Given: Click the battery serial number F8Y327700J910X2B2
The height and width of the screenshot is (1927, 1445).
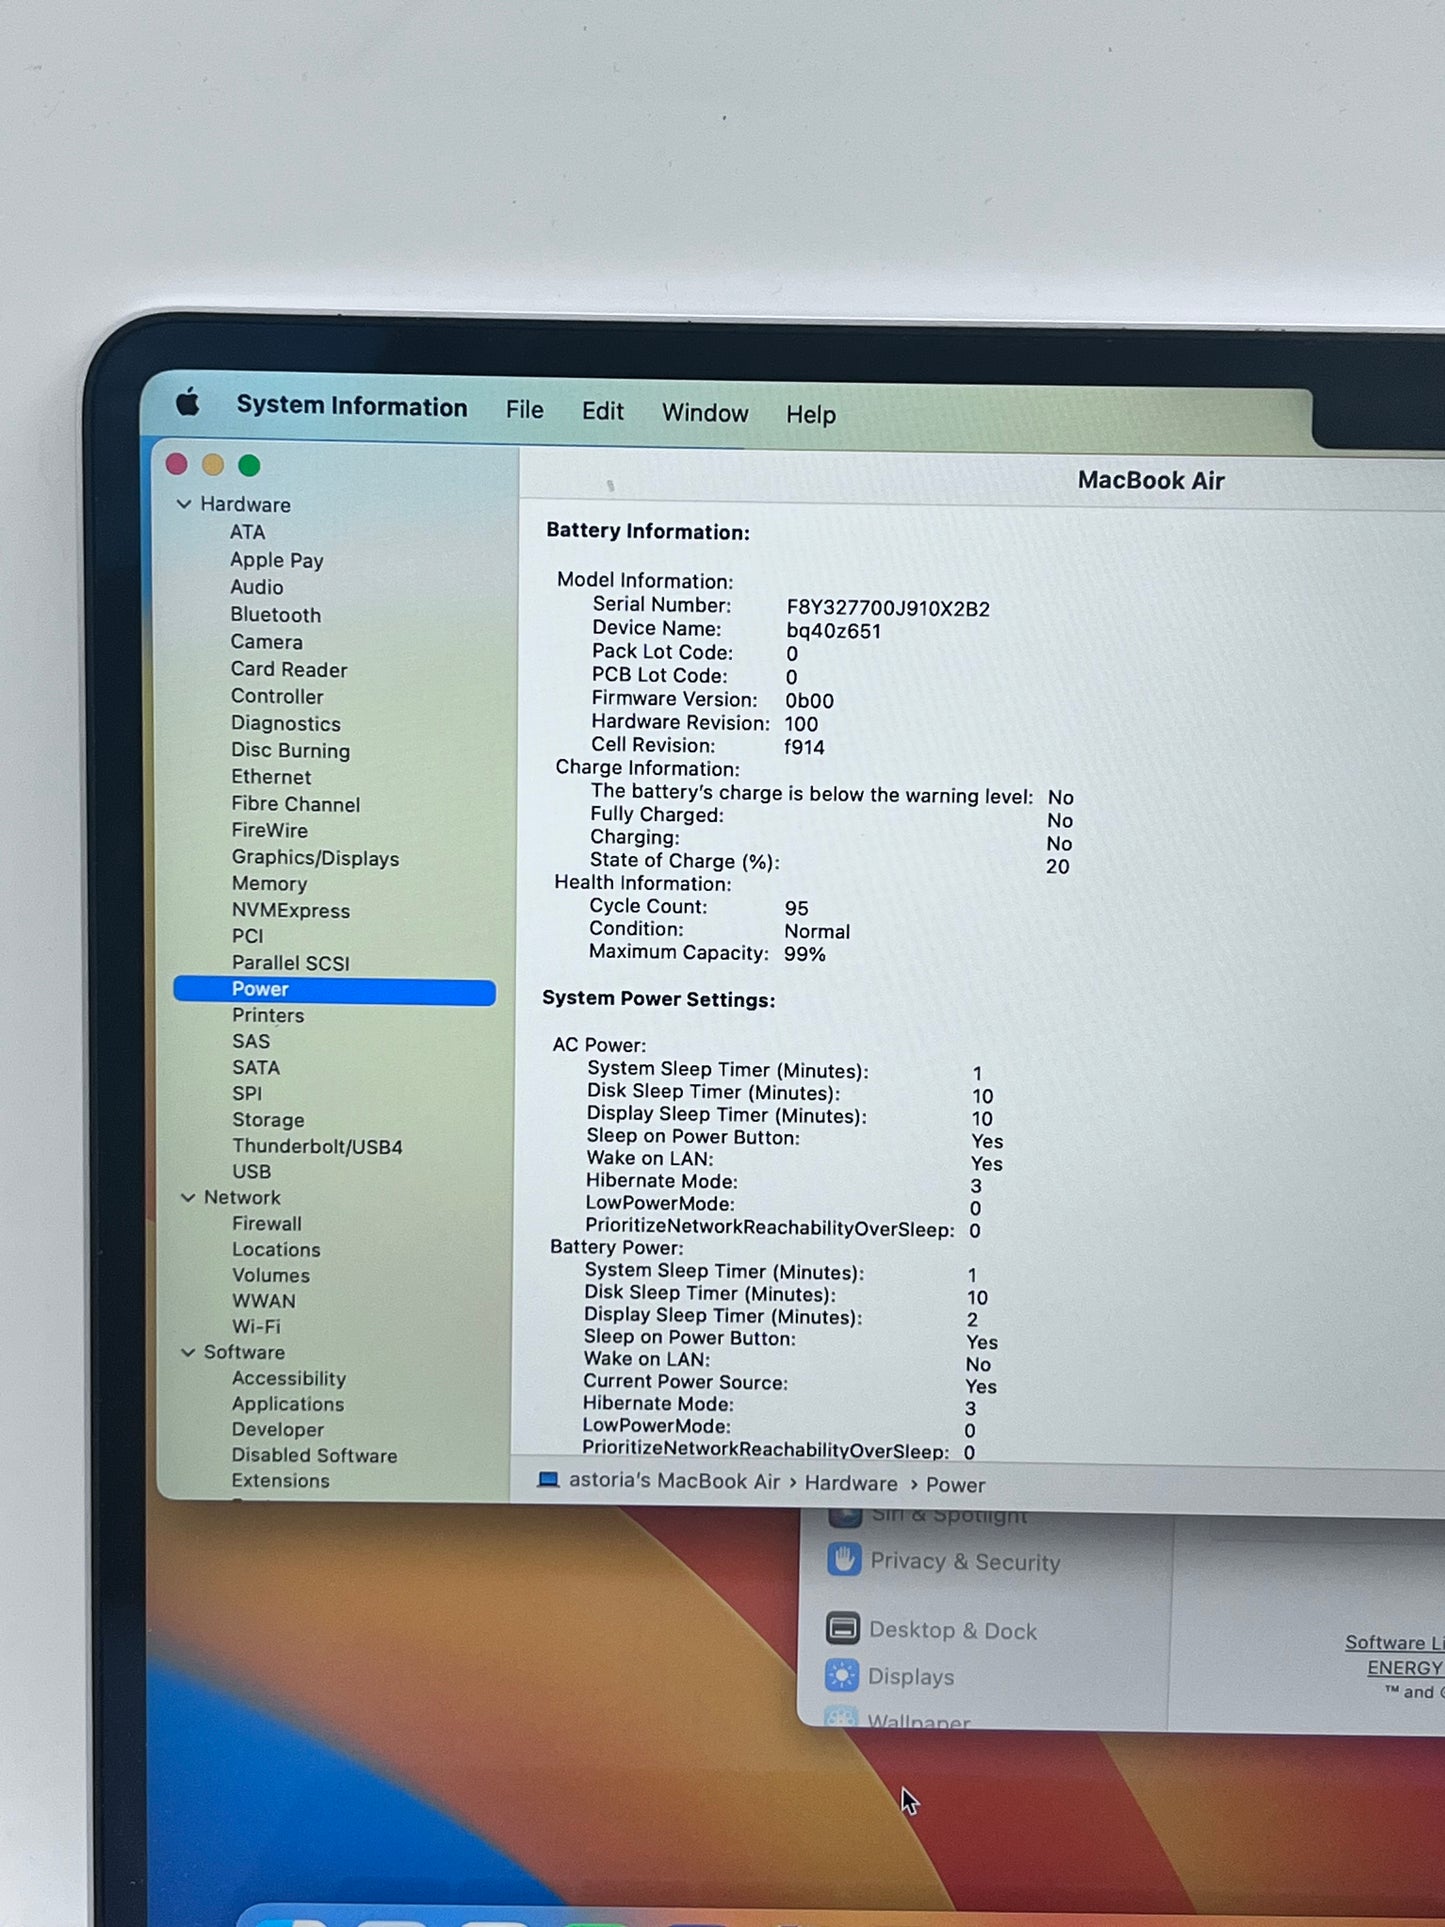Looking at the screenshot, I should click(888, 608).
